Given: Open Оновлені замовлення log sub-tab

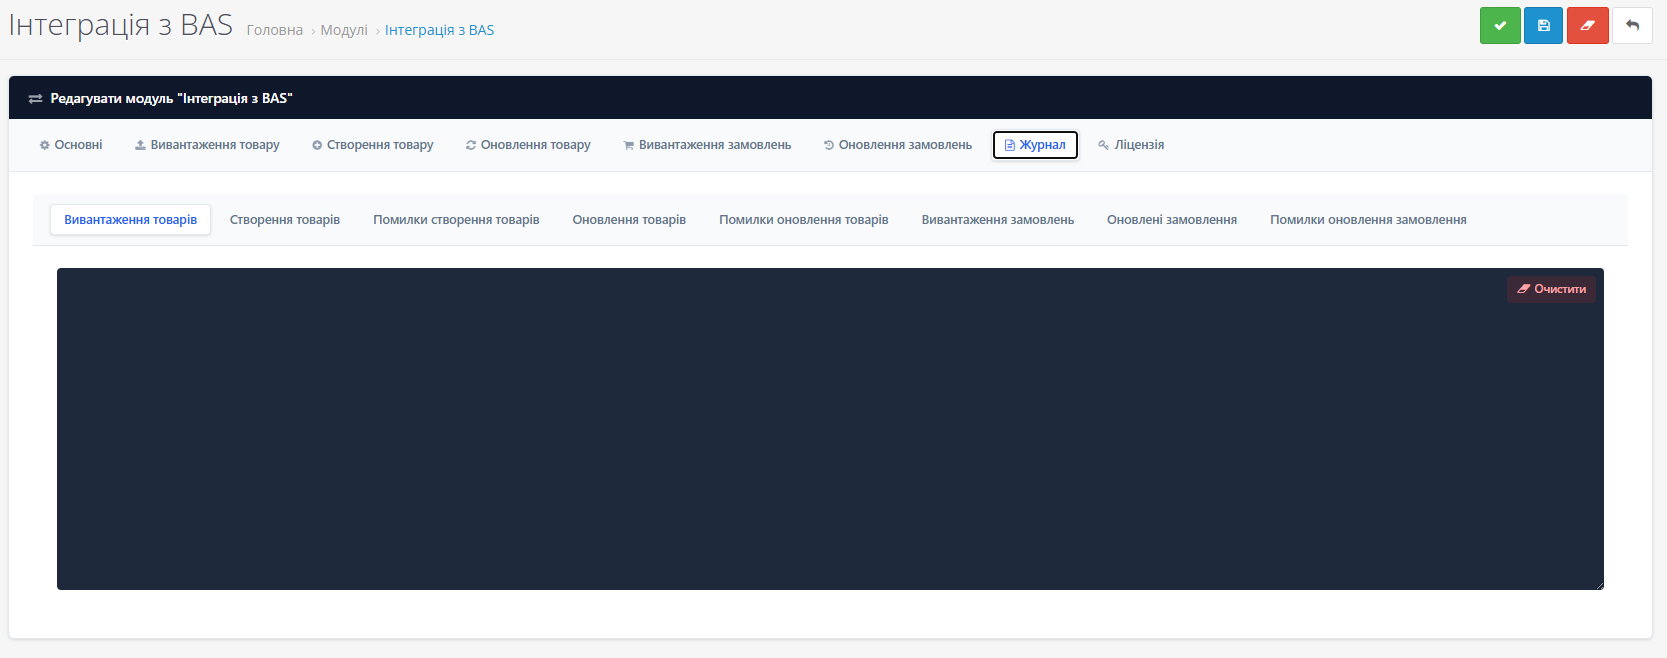Looking at the screenshot, I should coord(1172,220).
